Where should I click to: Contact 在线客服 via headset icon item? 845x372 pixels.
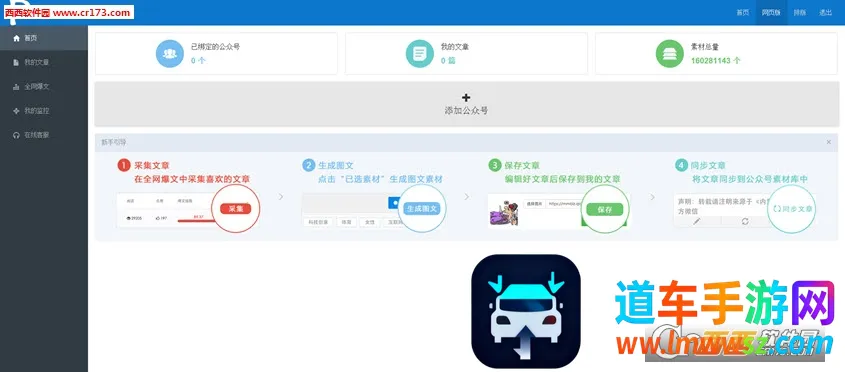[x=44, y=135]
